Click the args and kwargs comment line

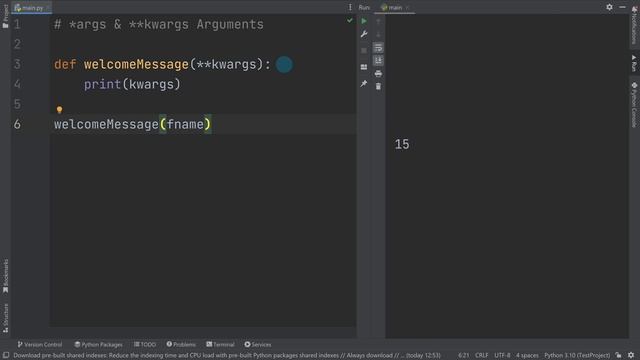coord(159,24)
